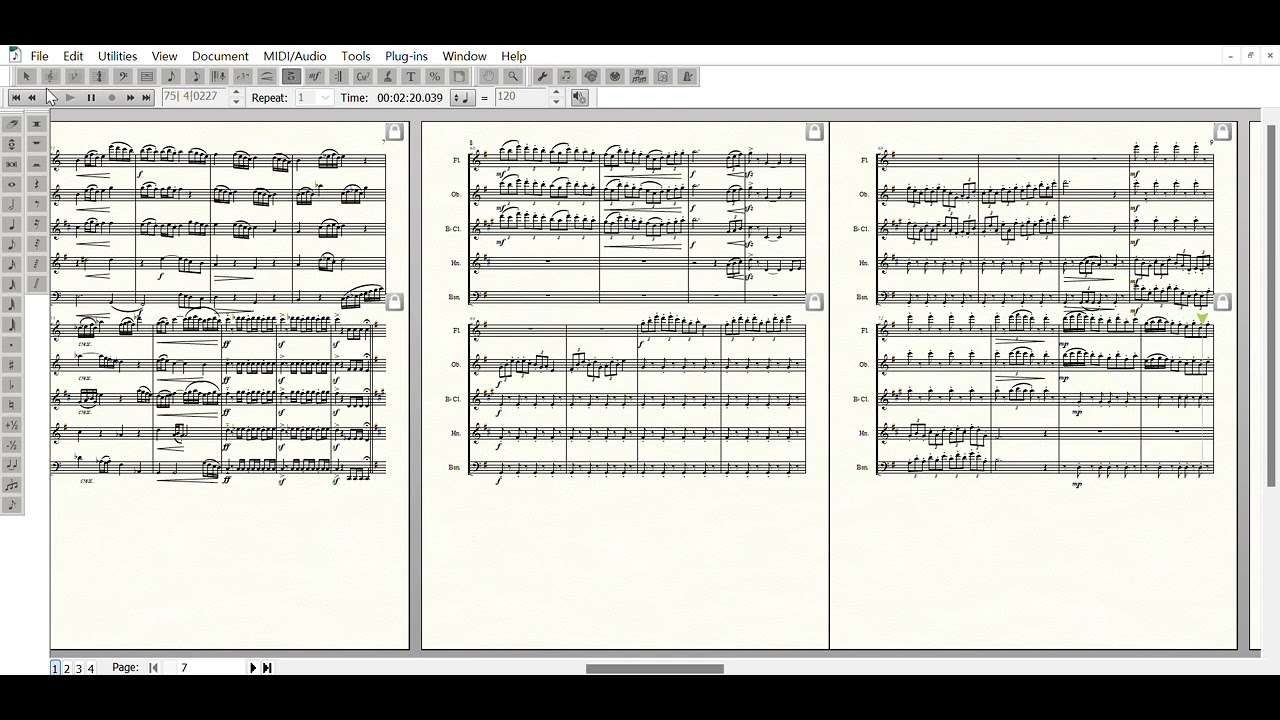This screenshot has width=1280, height=720.
Task: Select the Text tool T icon
Action: 411,76
